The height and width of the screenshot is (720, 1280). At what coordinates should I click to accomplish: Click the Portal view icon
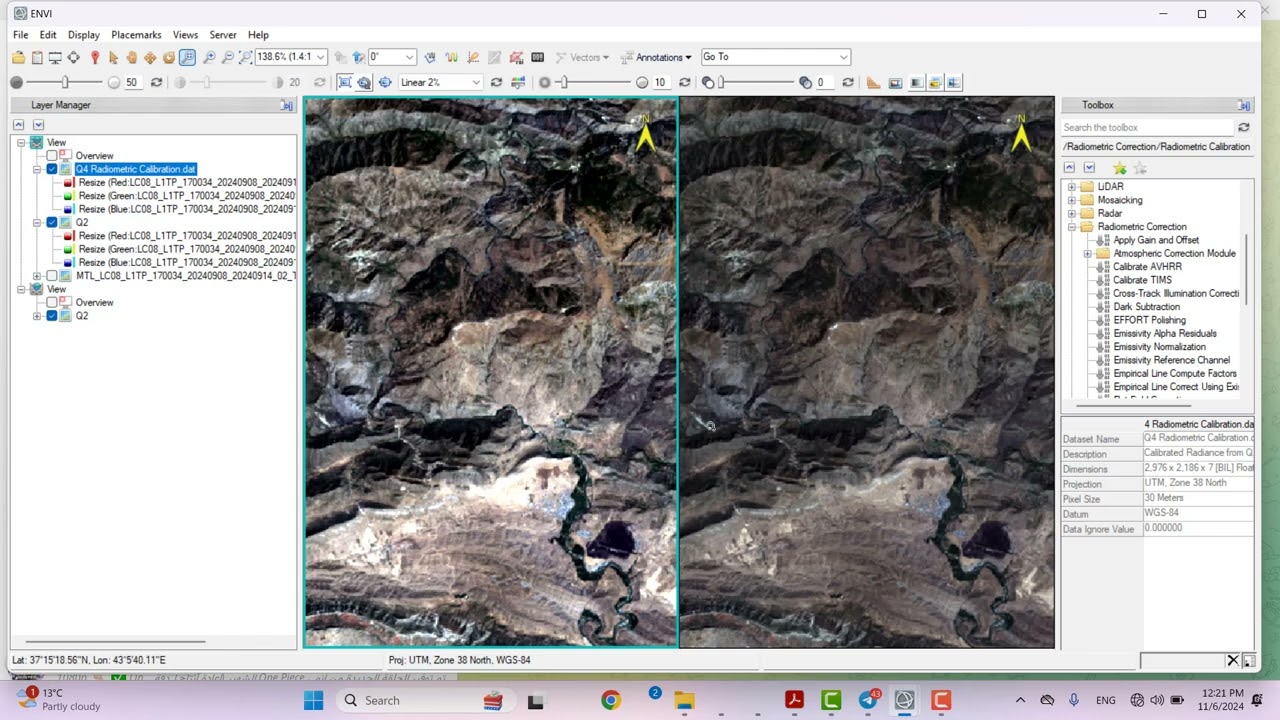[895, 83]
